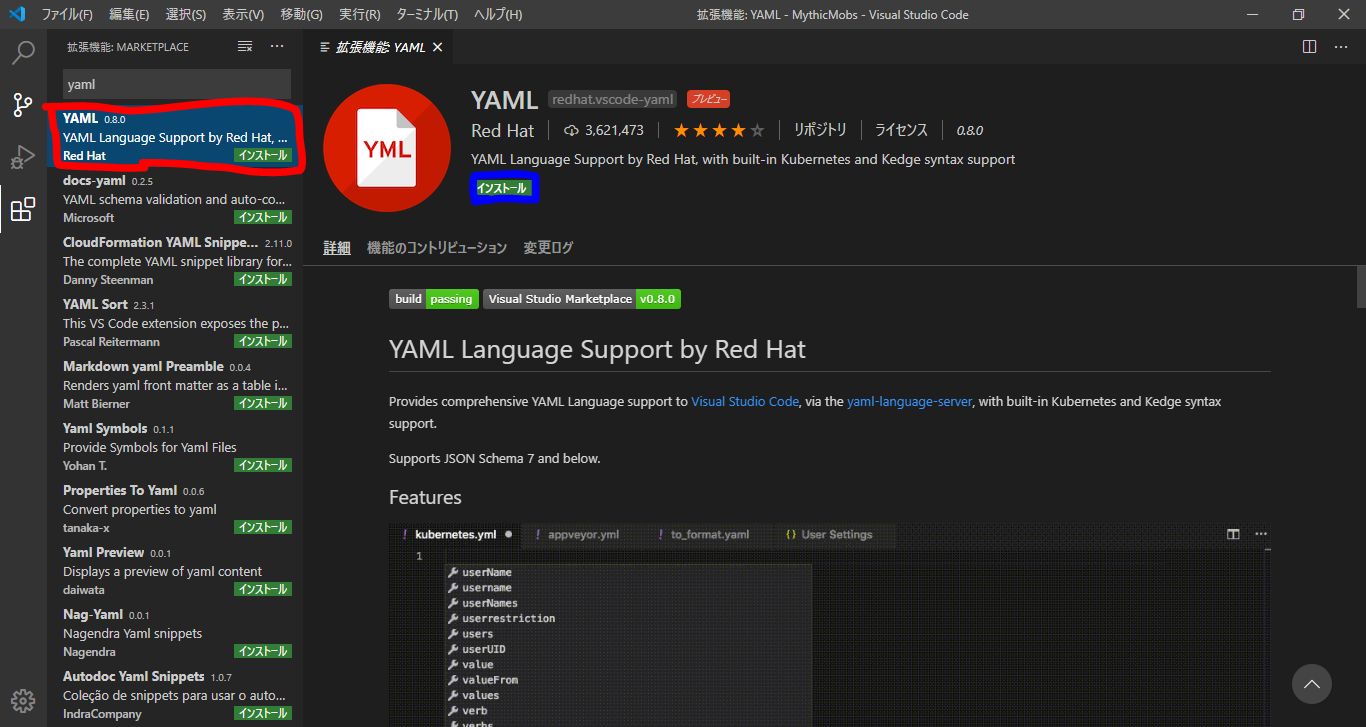Open the Manage gear menu
The width and height of the screenshot is (1366, 727).
[x=23, y=700]
